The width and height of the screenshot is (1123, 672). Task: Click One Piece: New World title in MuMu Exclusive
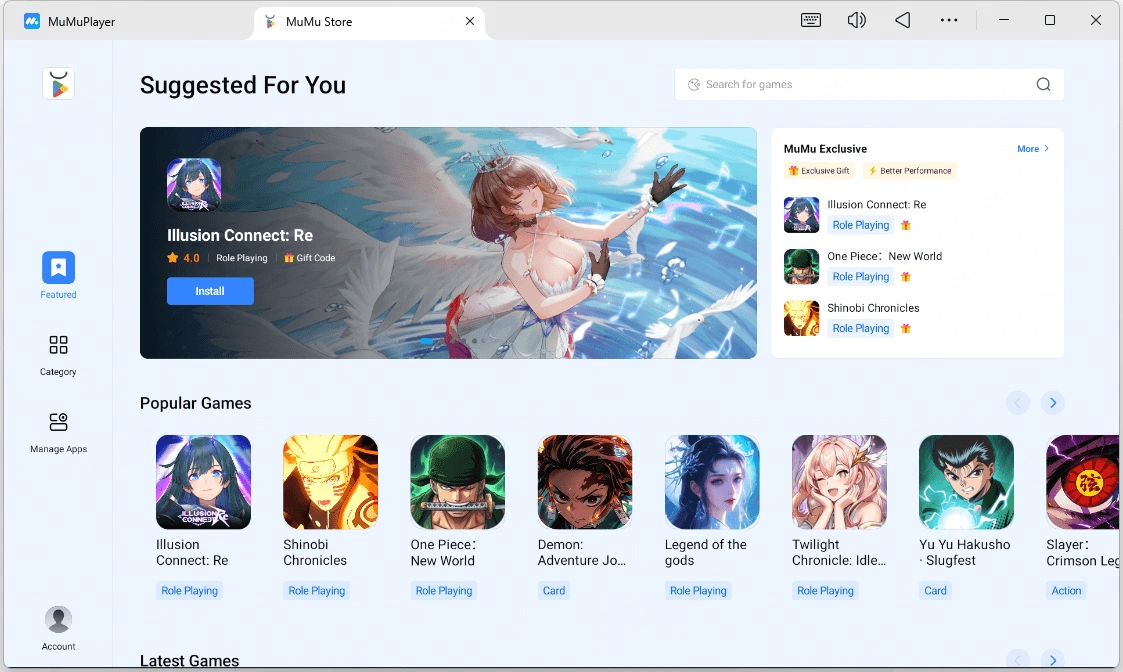pos(885,256)
